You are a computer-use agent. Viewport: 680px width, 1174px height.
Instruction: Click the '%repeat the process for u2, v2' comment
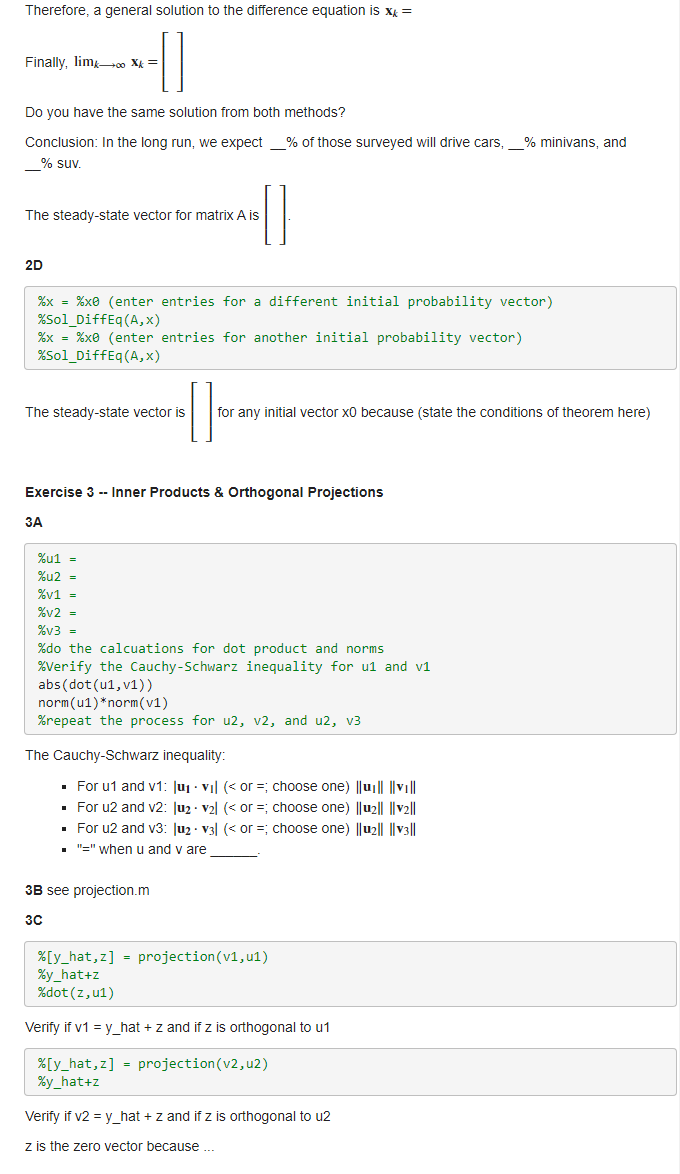[x=199, y=720]
